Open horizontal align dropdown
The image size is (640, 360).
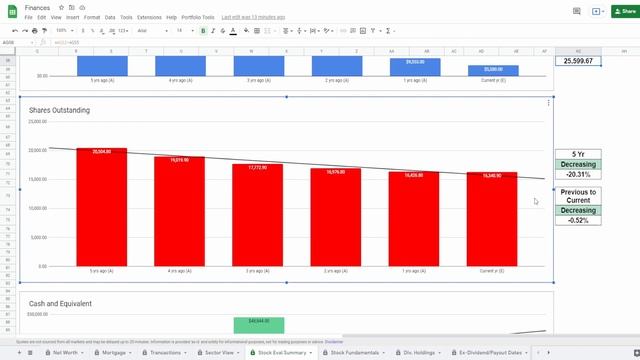click(x=288, y=31)
